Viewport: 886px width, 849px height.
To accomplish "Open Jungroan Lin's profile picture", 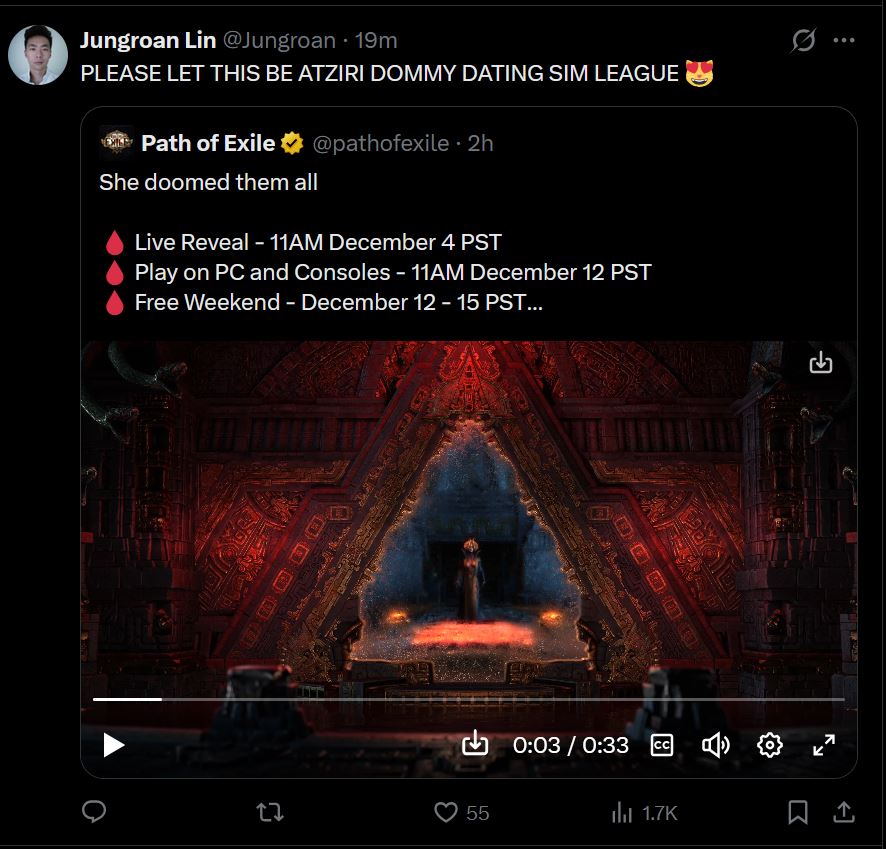I will click(38, 55).
